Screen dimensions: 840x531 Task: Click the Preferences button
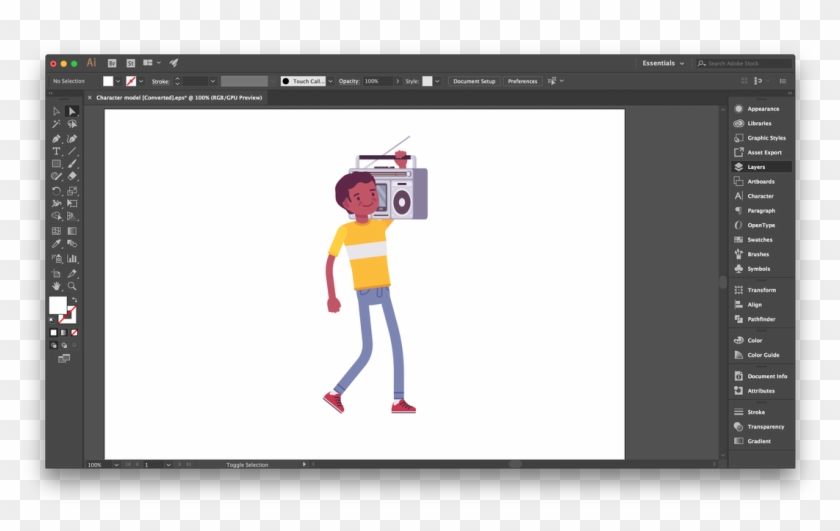click(x=522, y=81)
